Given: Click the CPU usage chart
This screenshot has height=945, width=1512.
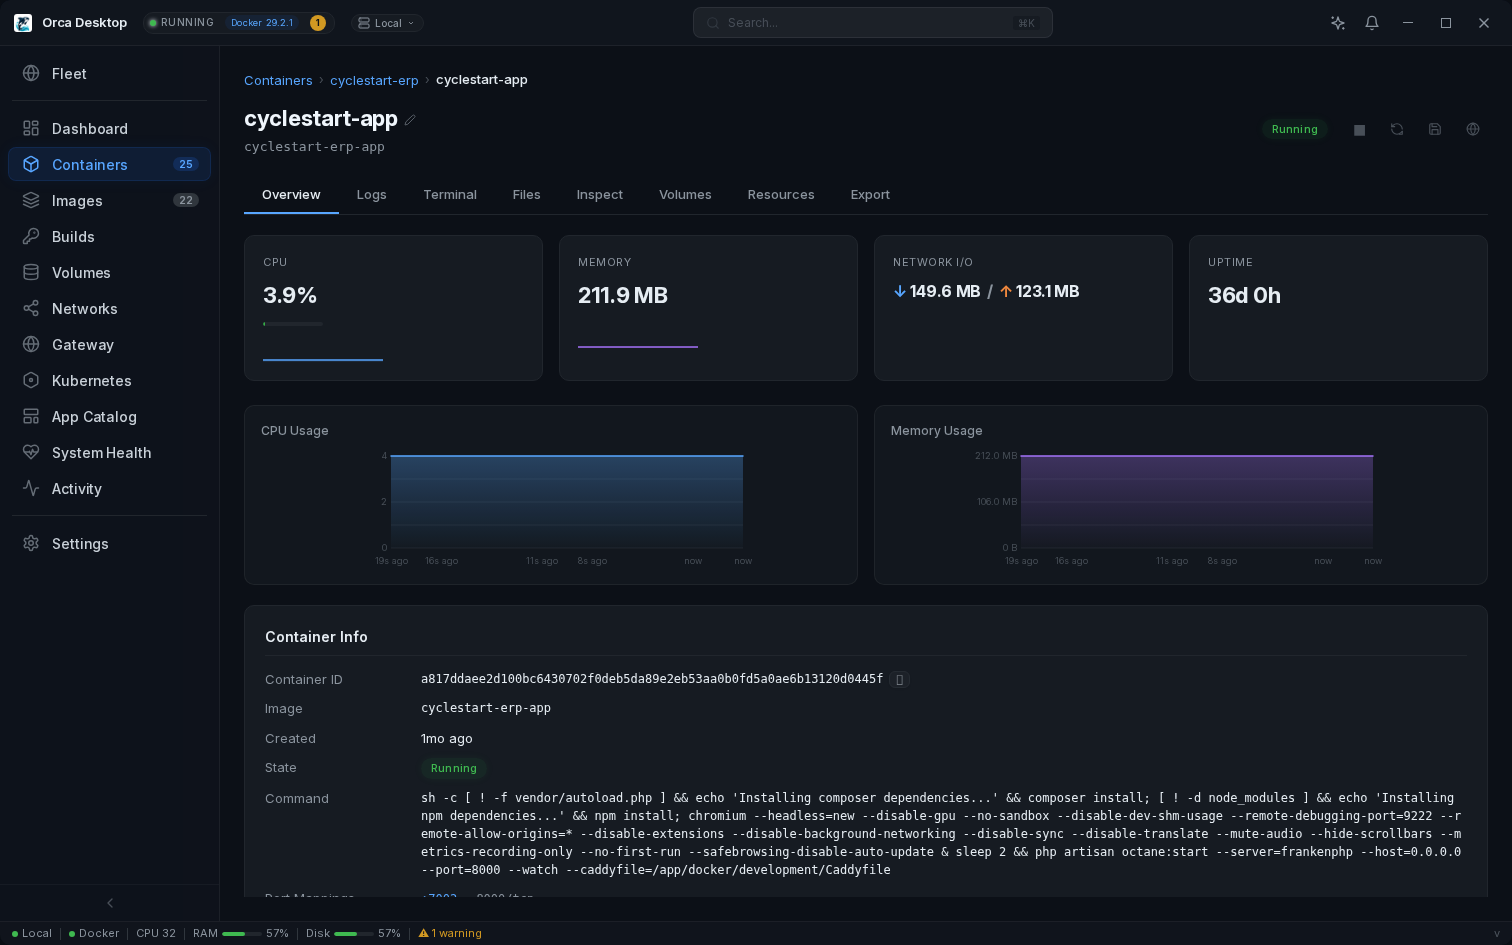Looking at the screenshot, I should (566, 501).
